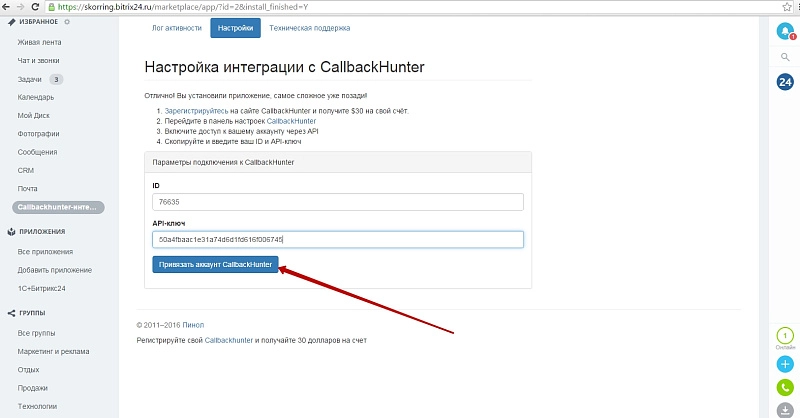Go back with browser back arrow
The width and height of the screenshot is (800, 418).
pos(6,6)
